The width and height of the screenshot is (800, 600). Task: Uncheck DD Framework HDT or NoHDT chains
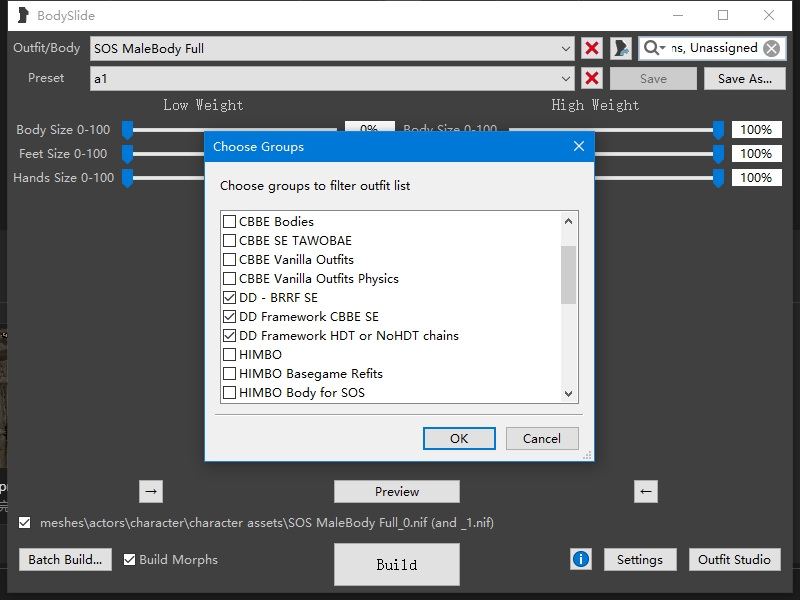230,336
